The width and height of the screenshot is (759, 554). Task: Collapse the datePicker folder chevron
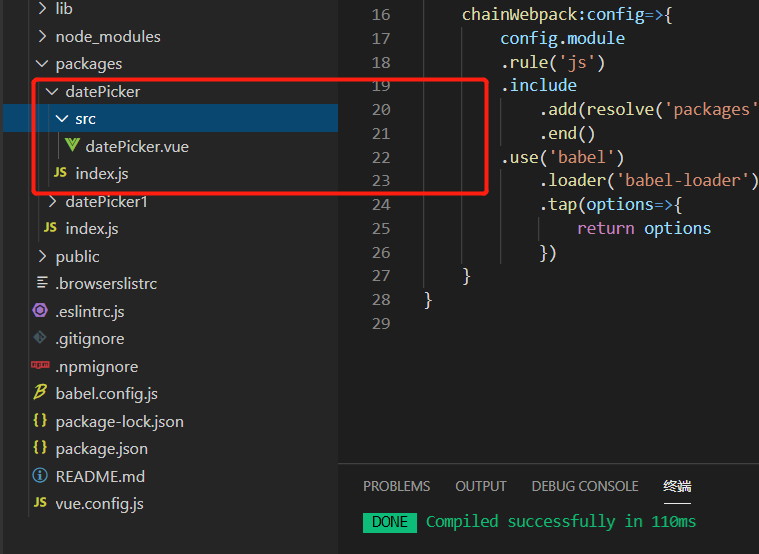pos(52,91)
